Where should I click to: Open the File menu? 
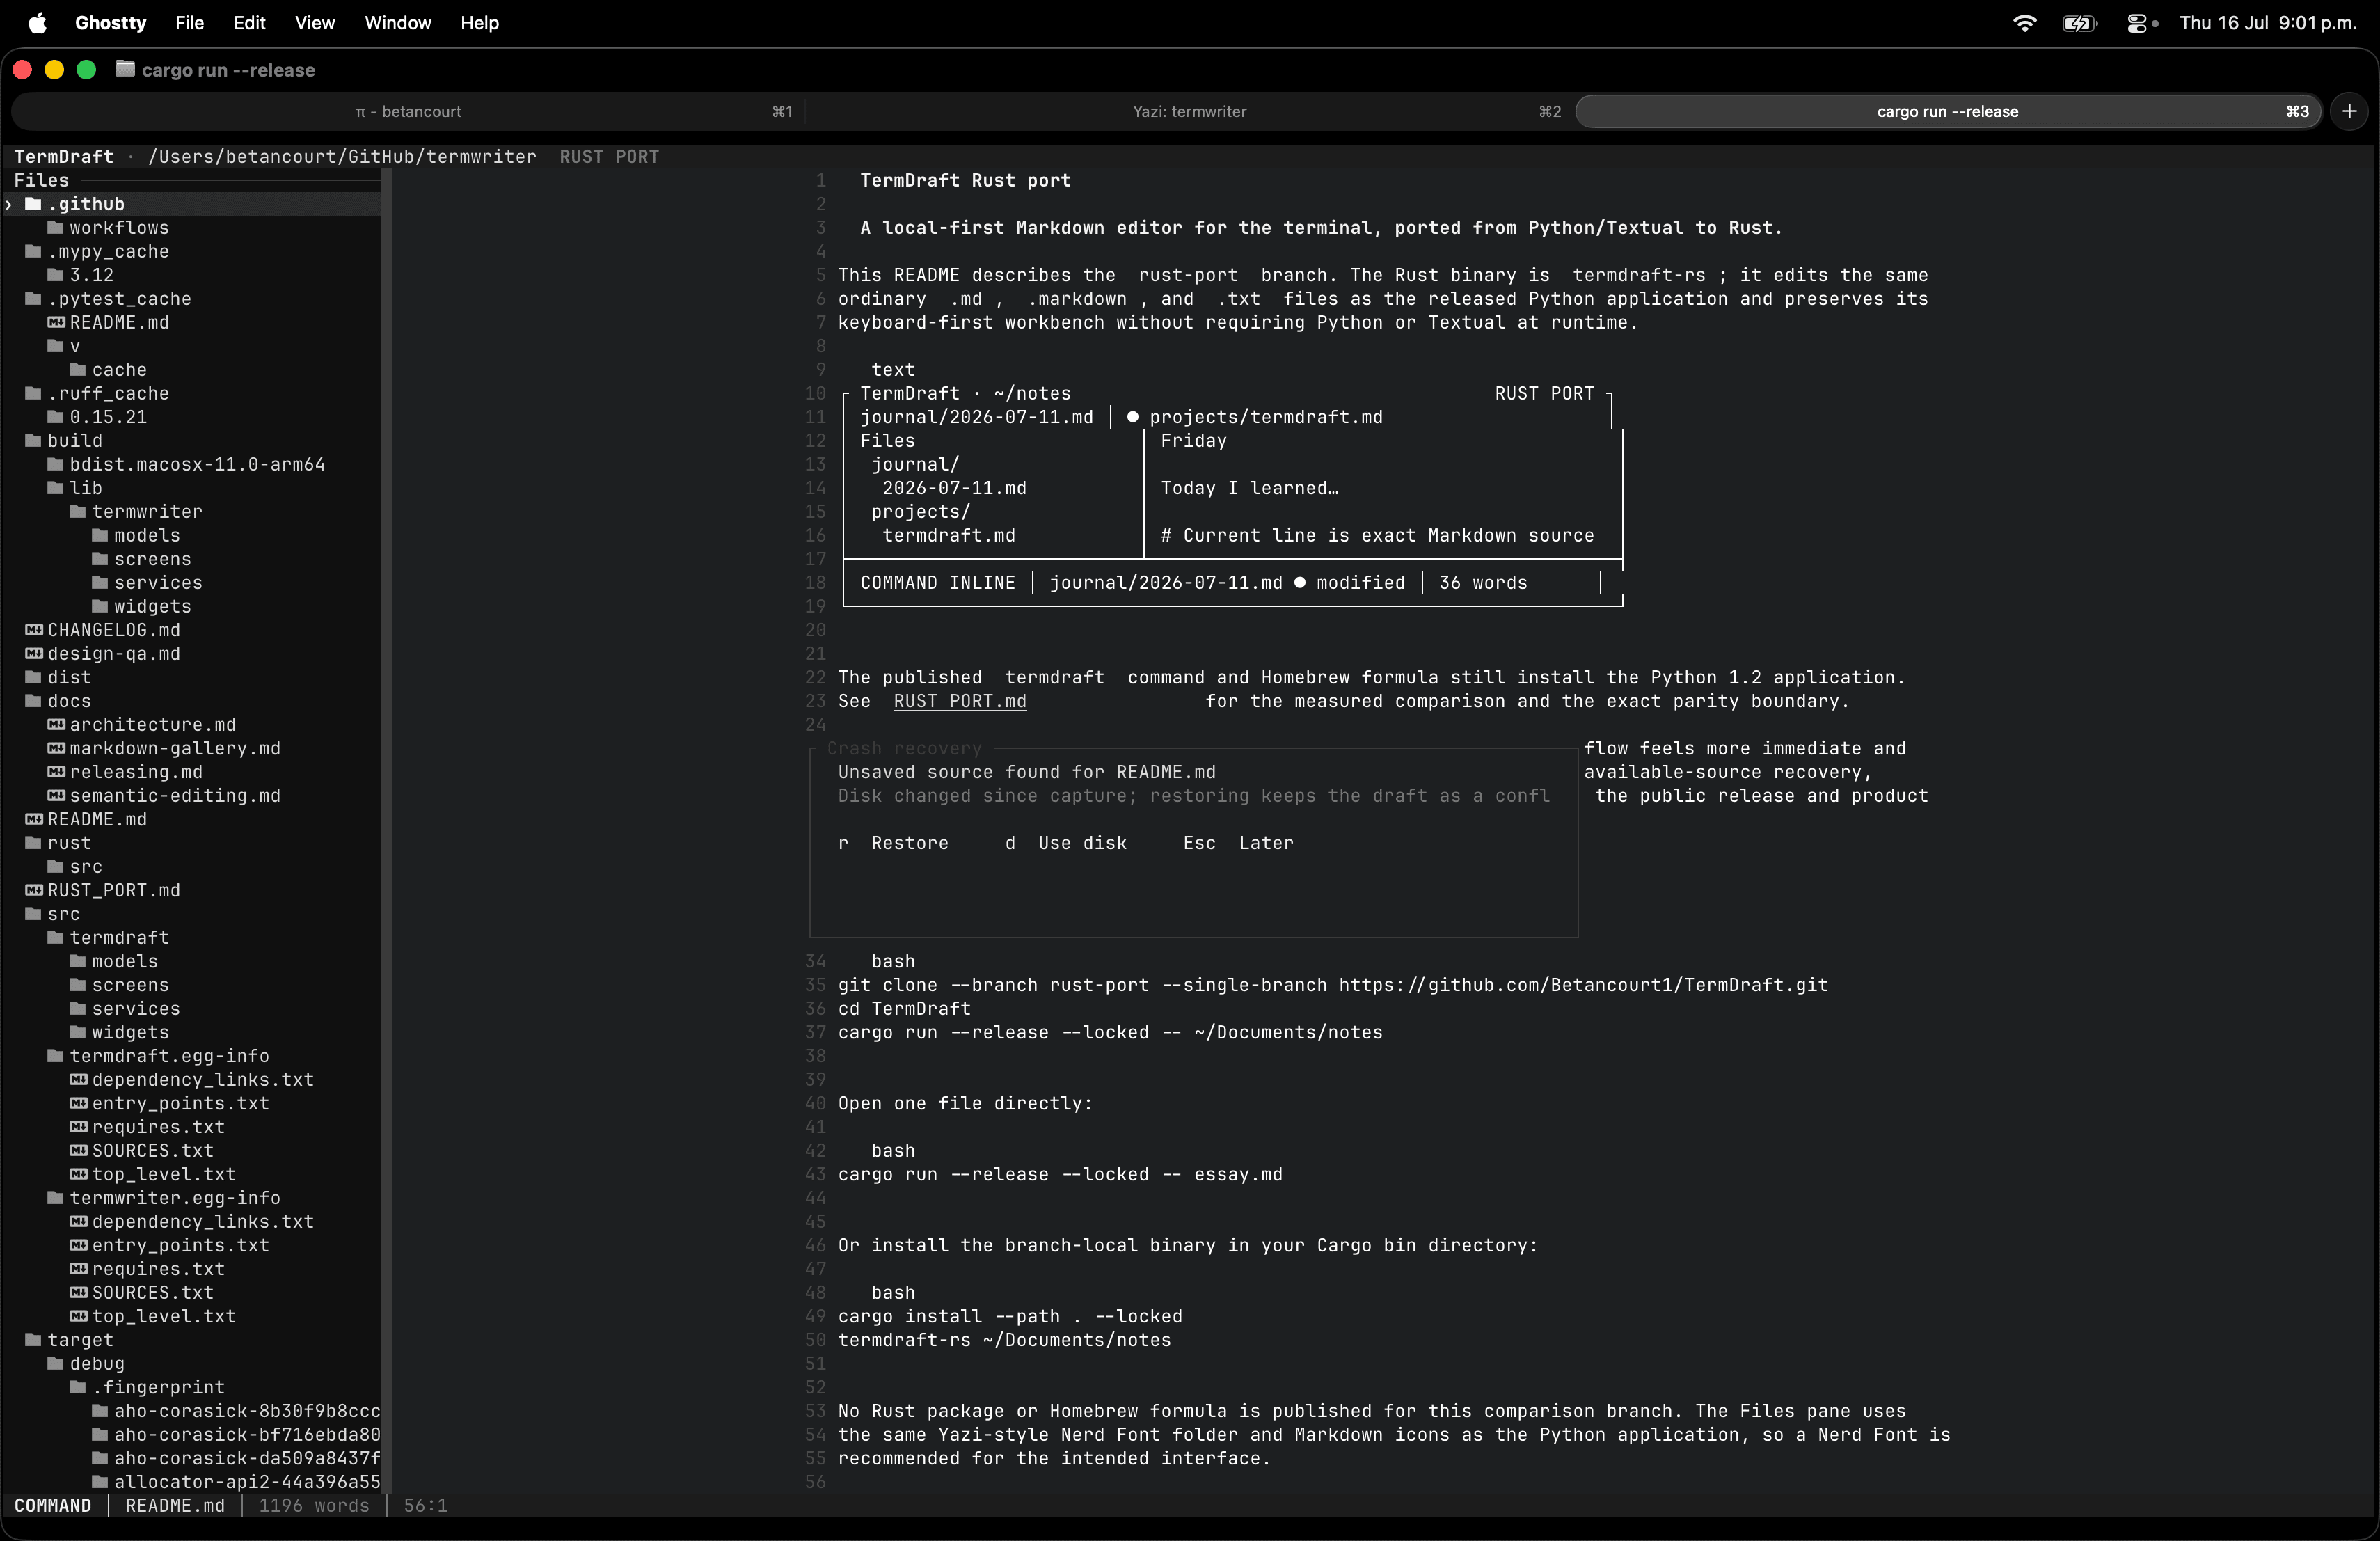(189, 23)
